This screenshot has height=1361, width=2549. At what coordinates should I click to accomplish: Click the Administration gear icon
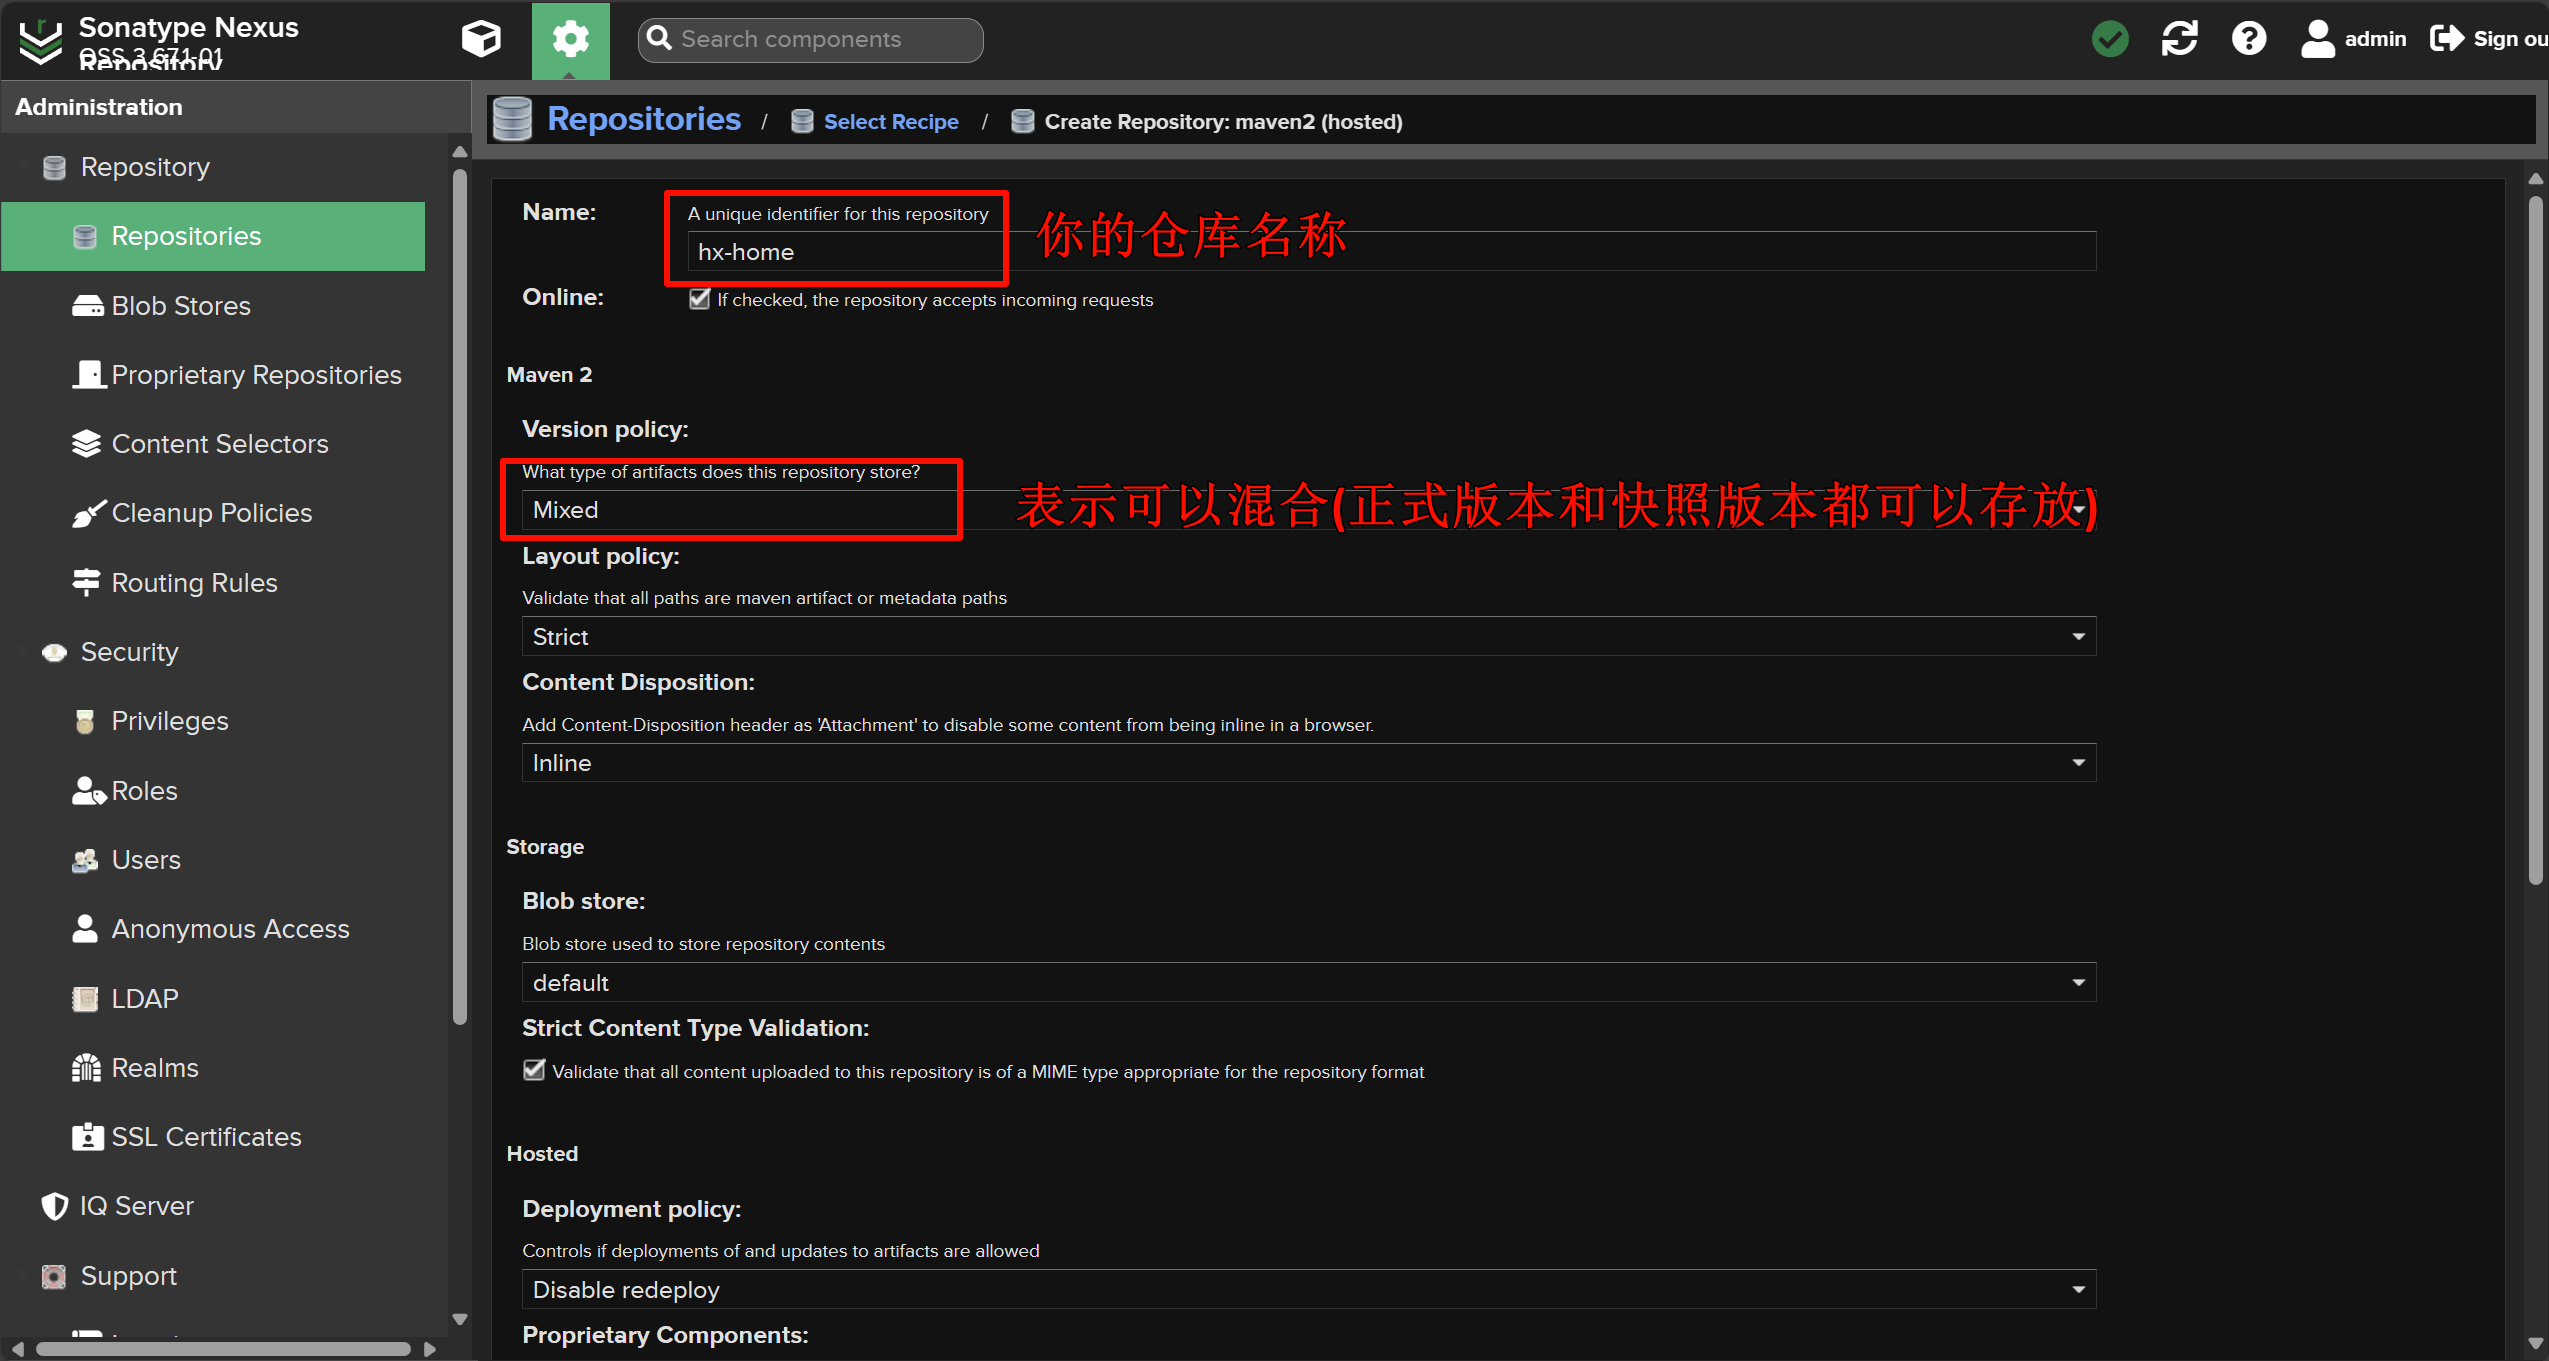click(x=570, y=39)
